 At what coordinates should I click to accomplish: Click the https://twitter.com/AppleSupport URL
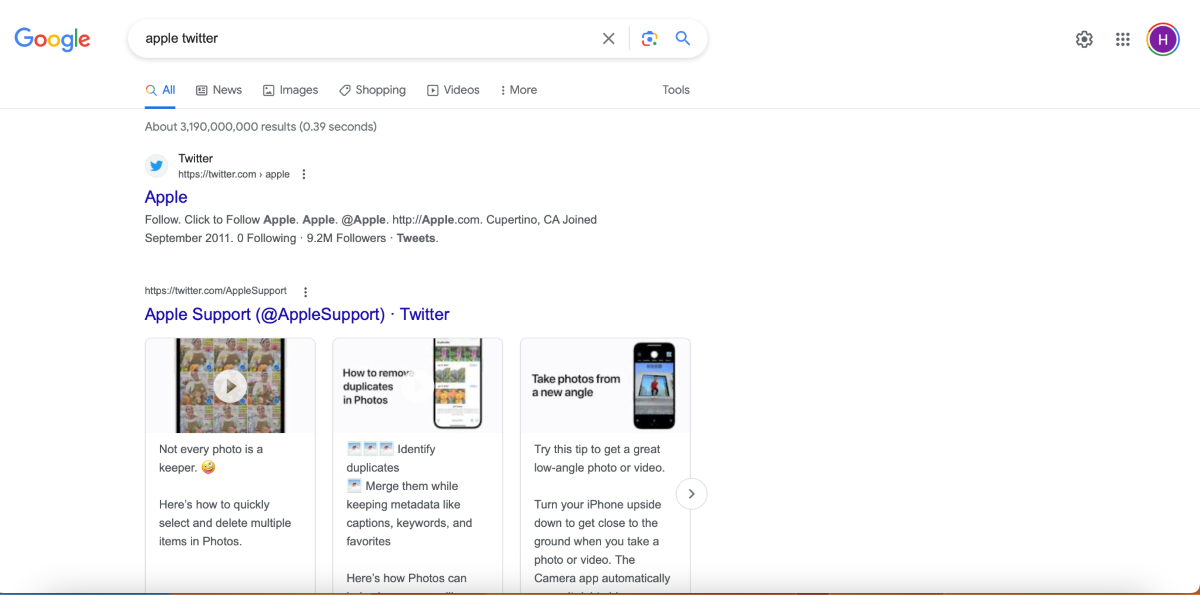pos(216,291)
